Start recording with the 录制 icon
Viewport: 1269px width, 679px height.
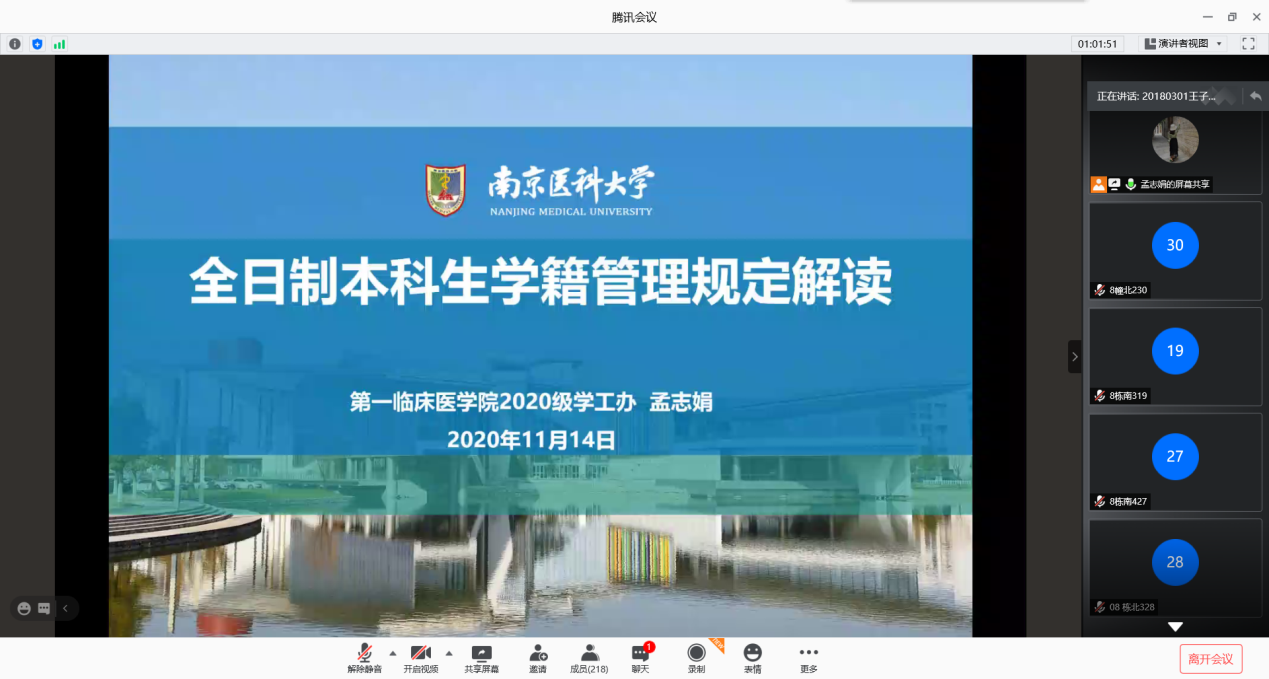click(696, 658)
